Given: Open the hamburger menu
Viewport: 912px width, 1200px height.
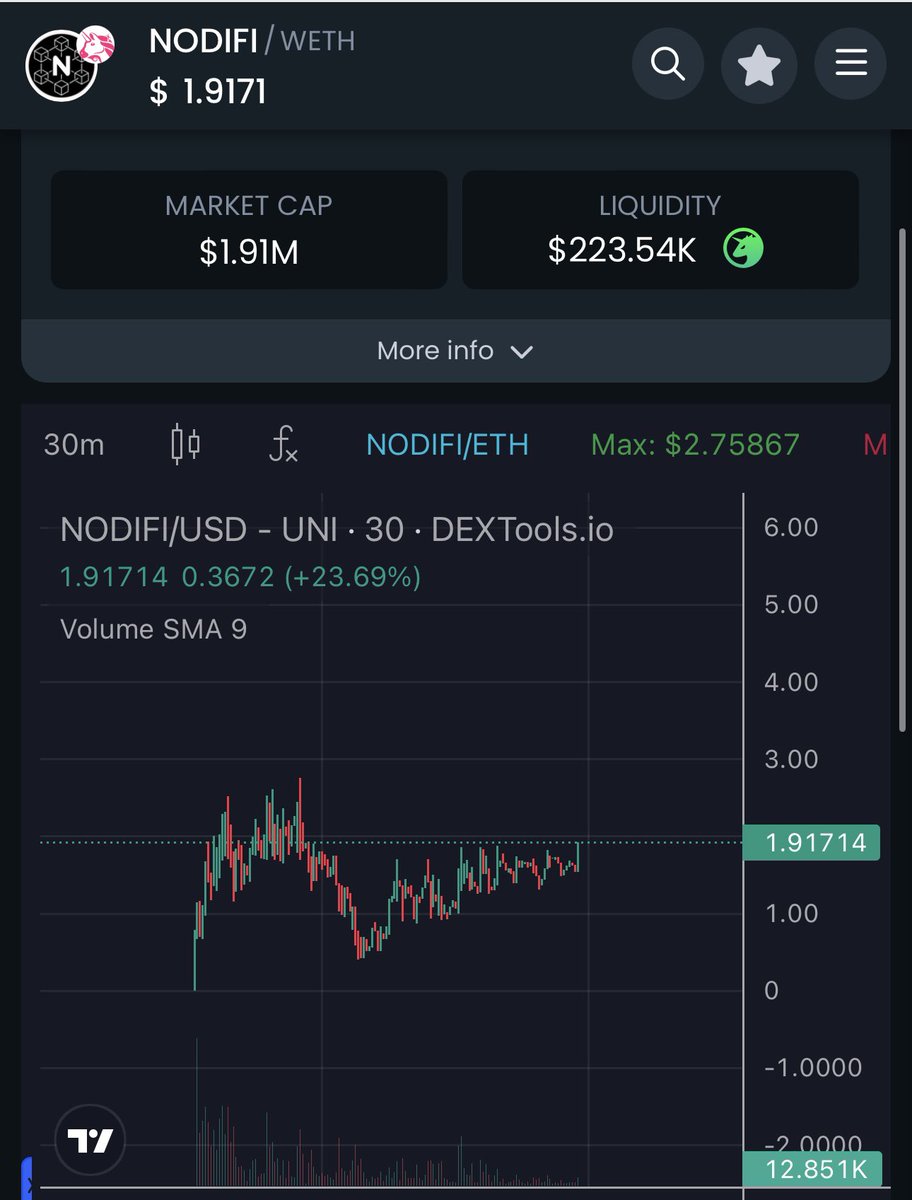Looking at the screenshot, I should pyautogui.click(x=851, y=65).
